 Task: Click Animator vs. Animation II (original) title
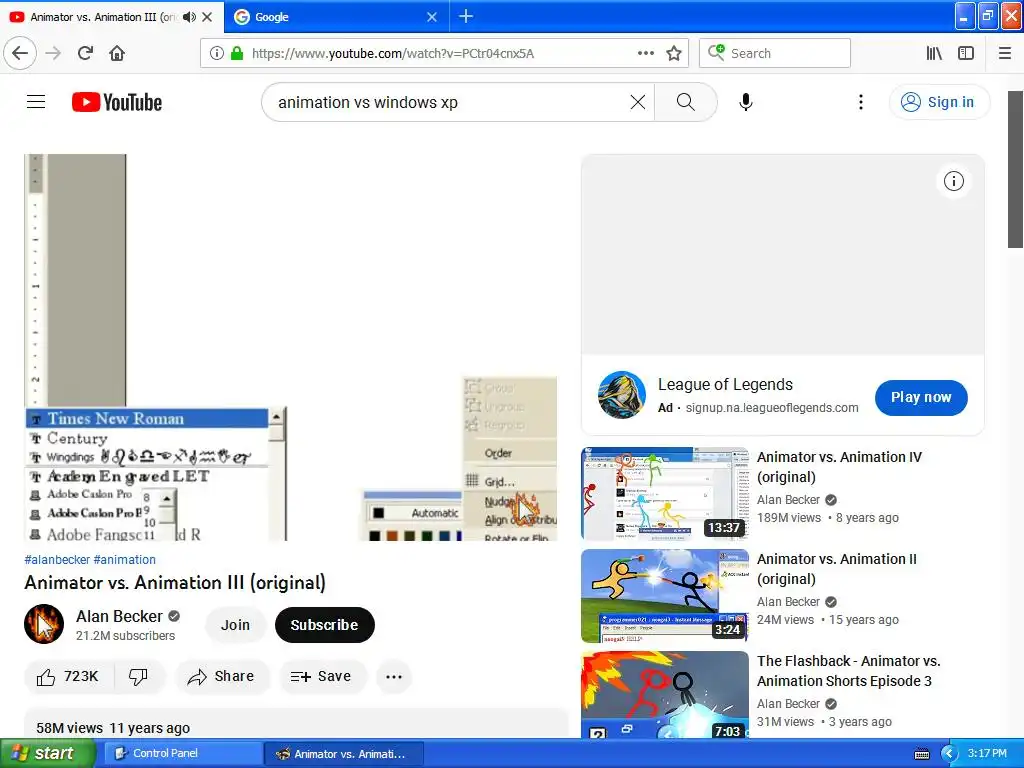click(837, 569)
